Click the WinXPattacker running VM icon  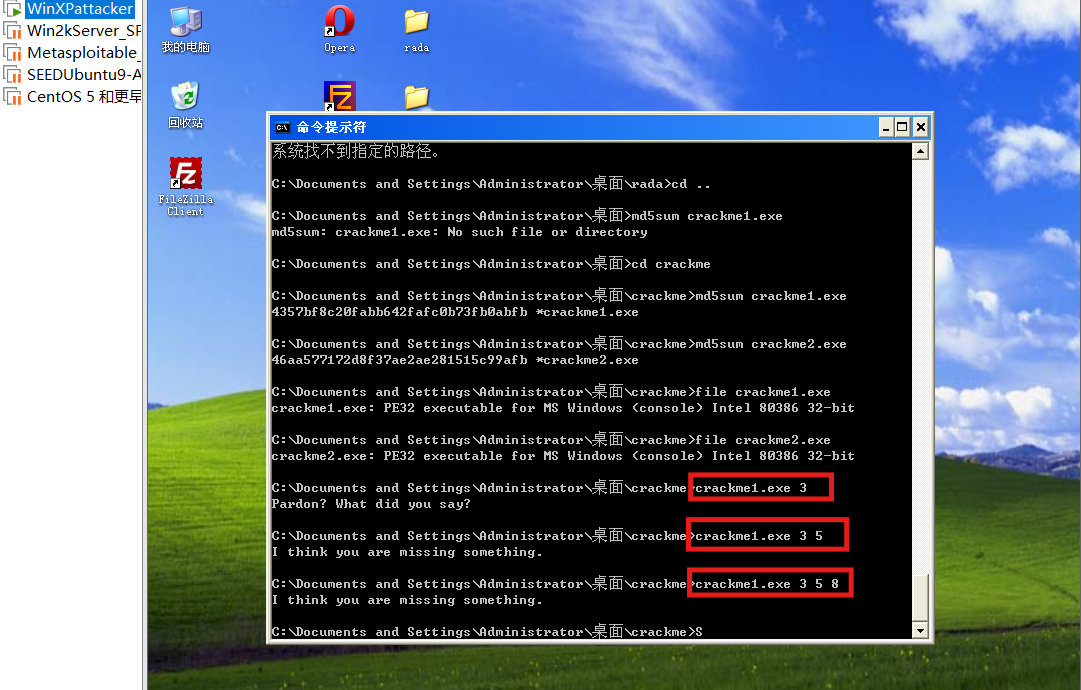[x=12, y=9]
